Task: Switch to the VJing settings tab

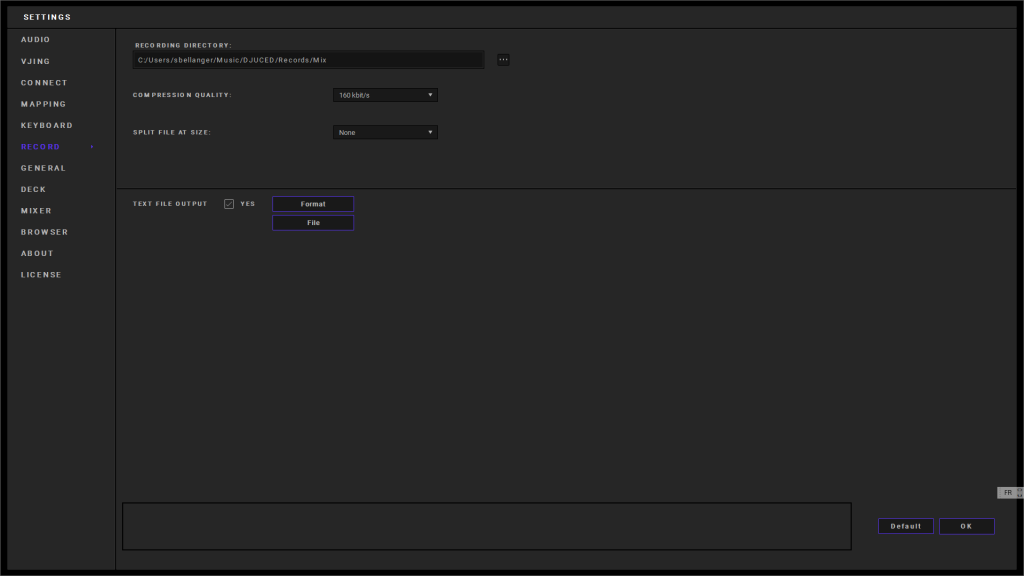Action: point(36,62)
